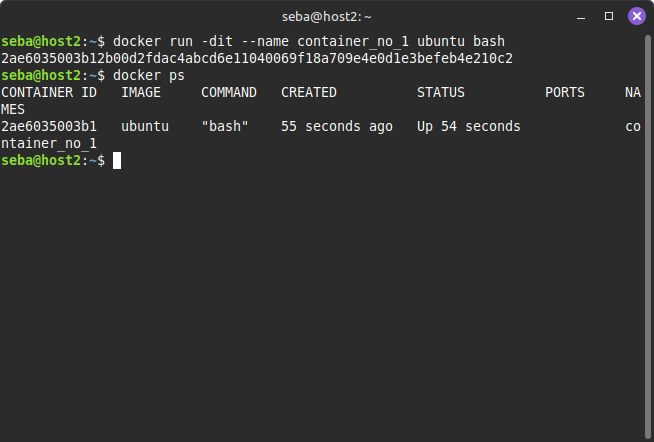This screenshot has width=654, height=442.
Task: Click the COMMAND column header
Action: [x=229, y=92]
